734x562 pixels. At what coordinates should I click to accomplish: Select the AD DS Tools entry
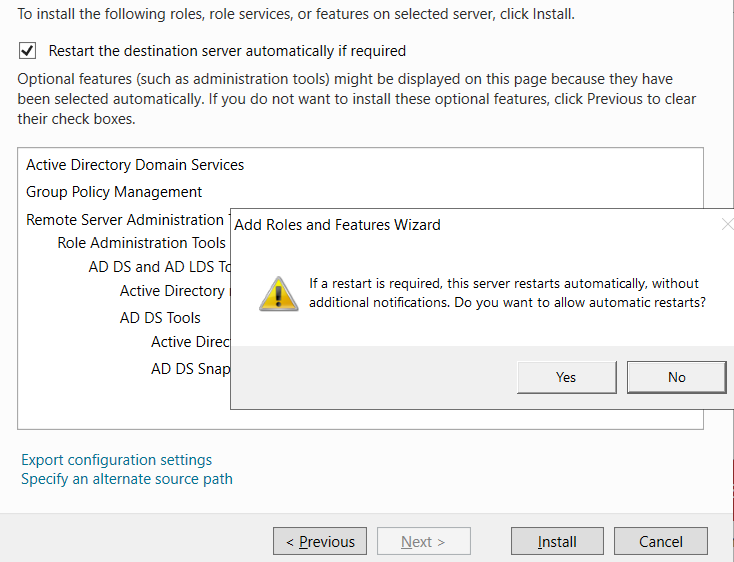coord(160,318)
